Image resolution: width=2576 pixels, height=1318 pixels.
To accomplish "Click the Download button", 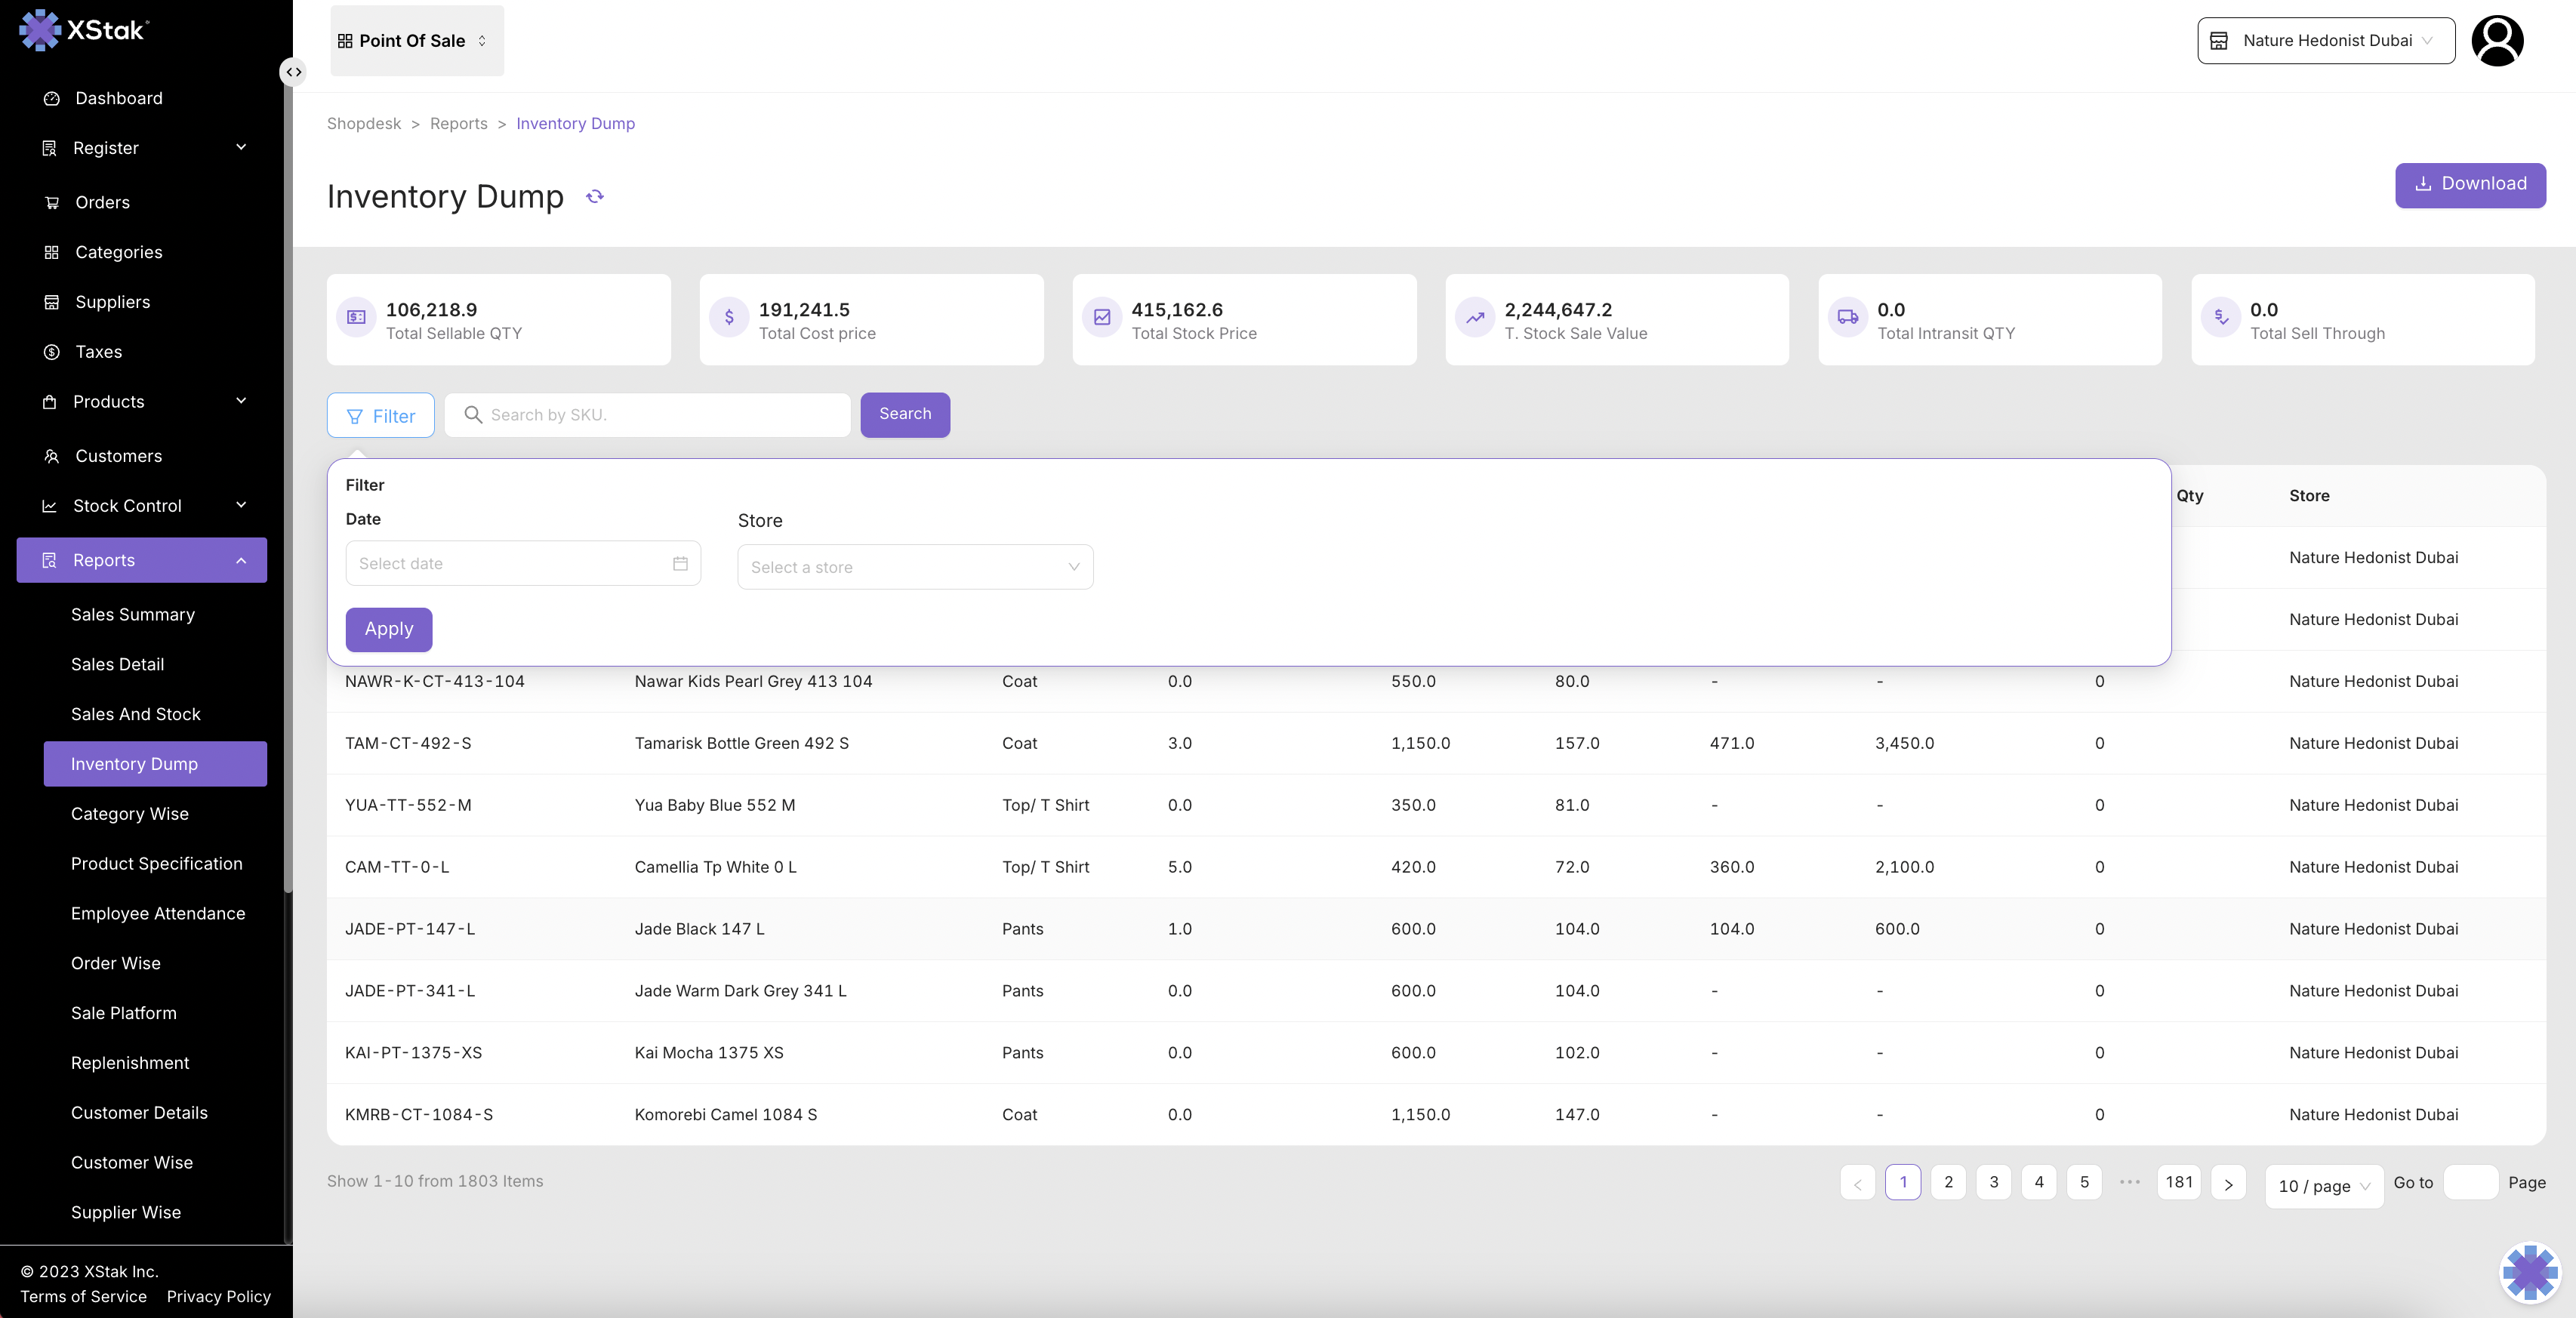I will (2469, 185).
